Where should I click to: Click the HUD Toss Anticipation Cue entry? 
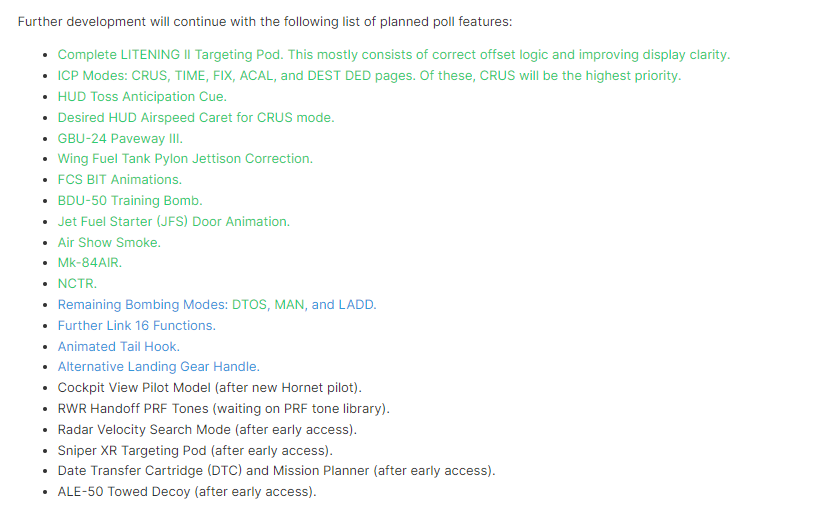pyautogui.click(x=142, y=96)
